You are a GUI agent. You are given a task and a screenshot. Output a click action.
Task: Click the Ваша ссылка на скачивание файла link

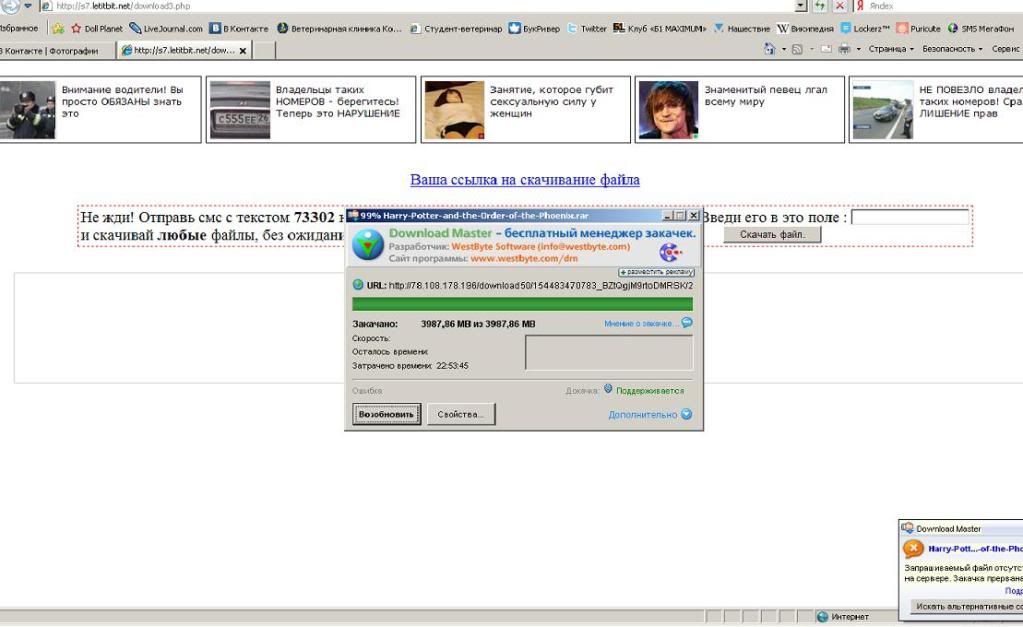pyautogui.click(x=525, y=179)
